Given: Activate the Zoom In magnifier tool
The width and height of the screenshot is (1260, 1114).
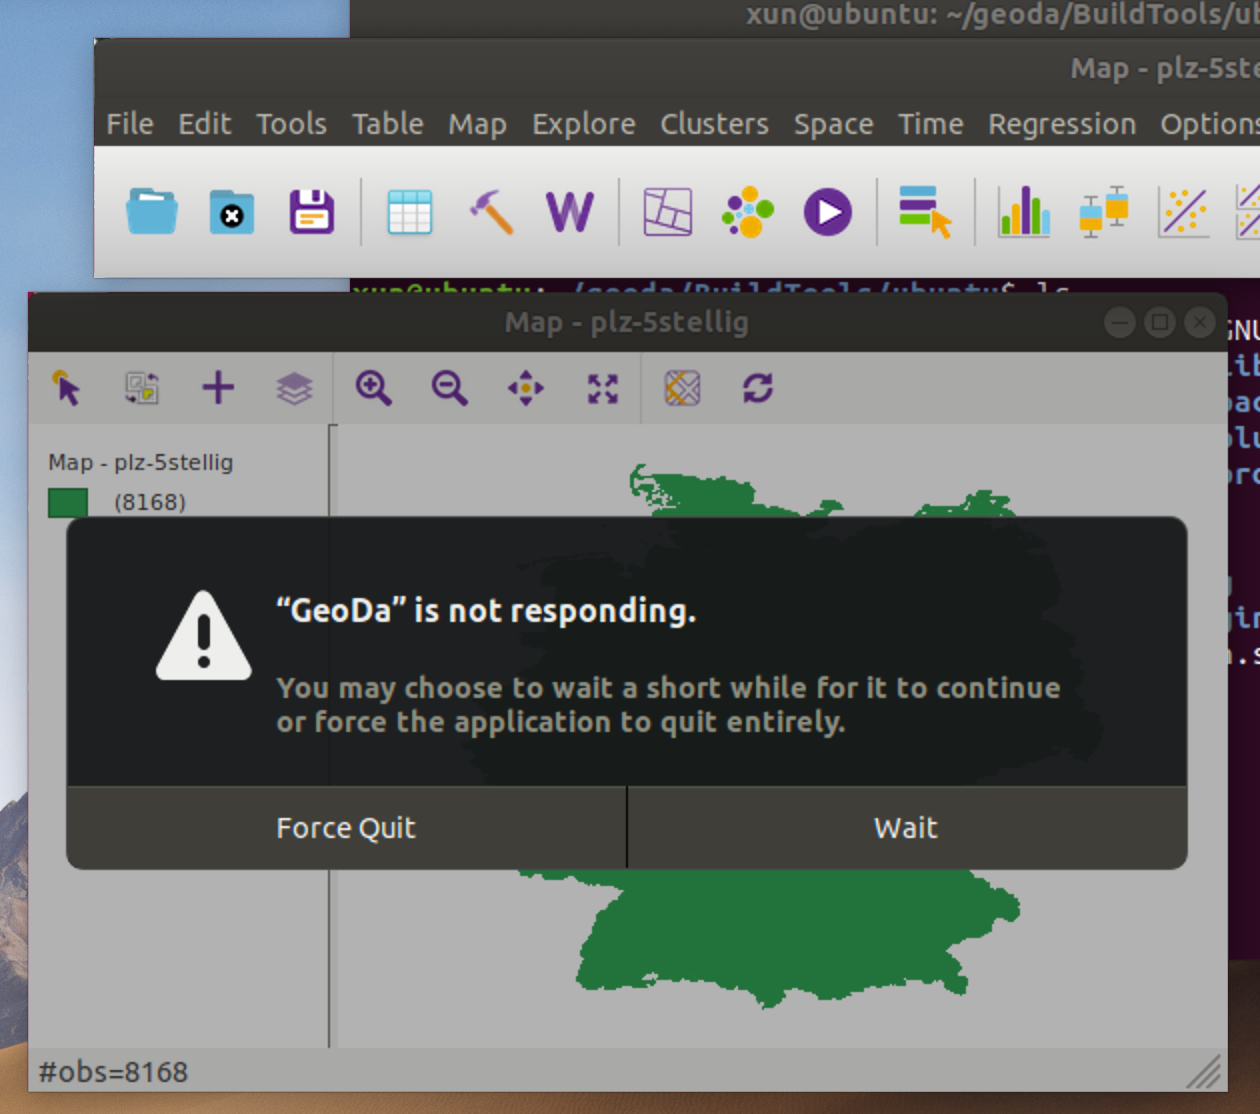Looking at the screenshot, I should 372,389.
